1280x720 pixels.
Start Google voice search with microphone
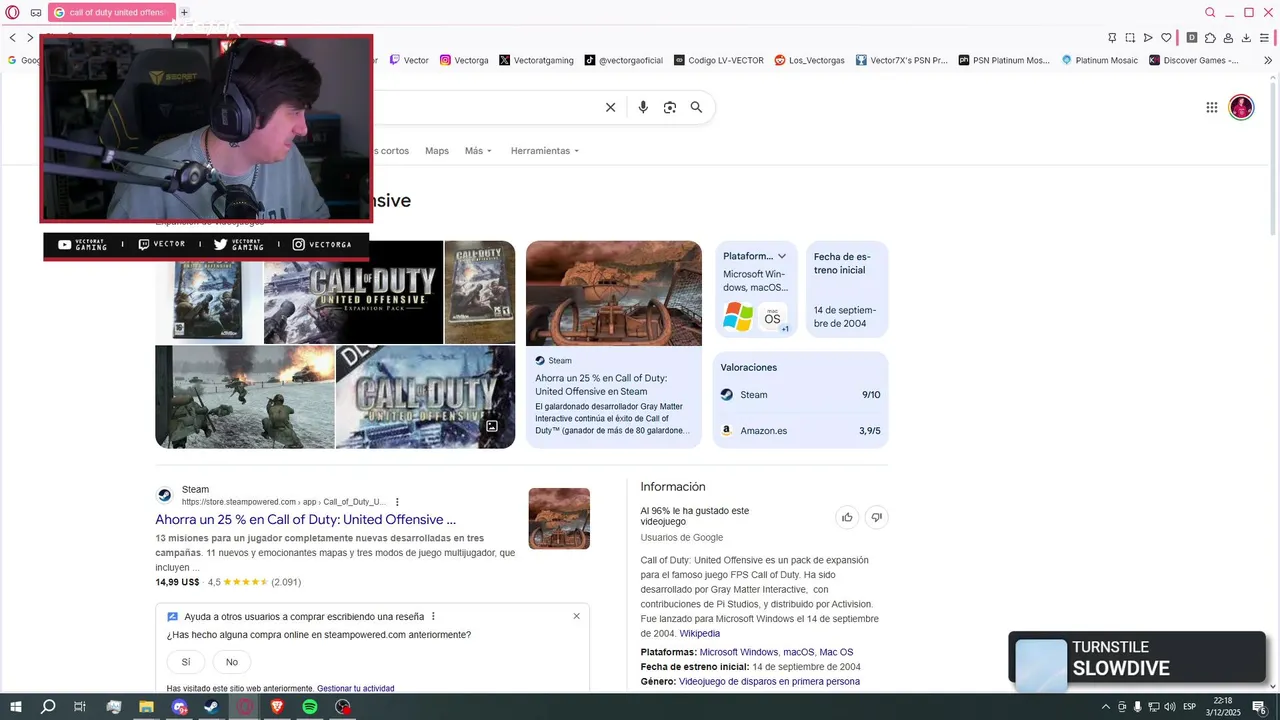(x=643, y=107)
